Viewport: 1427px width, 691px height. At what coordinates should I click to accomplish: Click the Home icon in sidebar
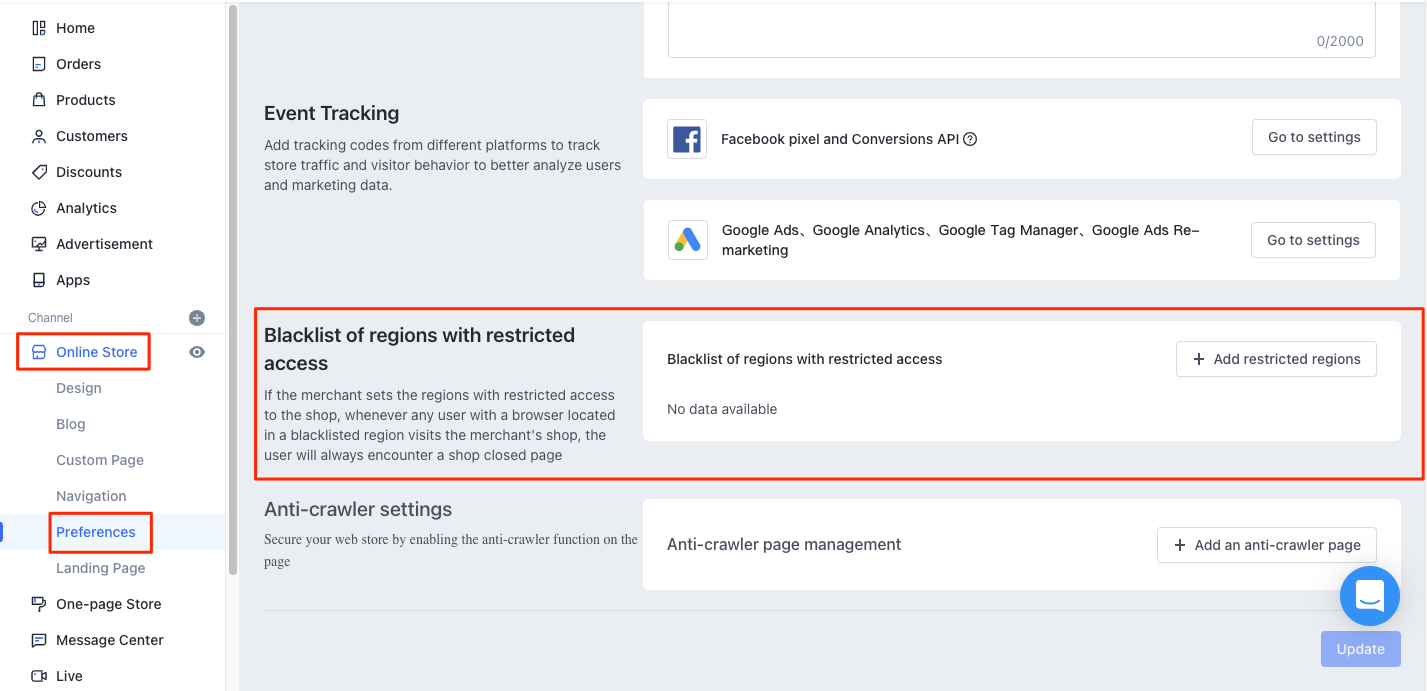coord(39,28)
